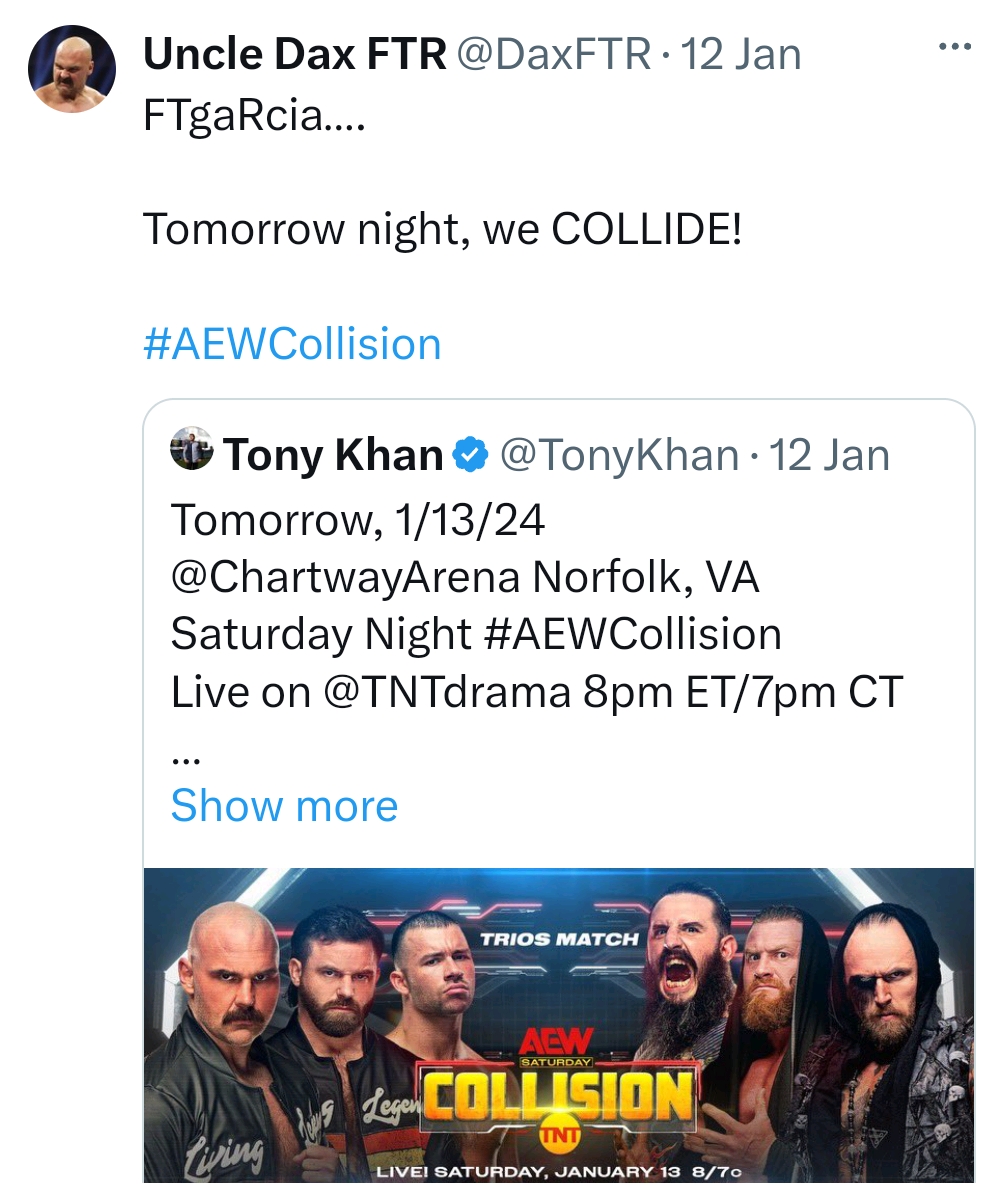998x1197 pixels.
Task: Click the @DaxFTR handle
Action: [x=553, y=54]
